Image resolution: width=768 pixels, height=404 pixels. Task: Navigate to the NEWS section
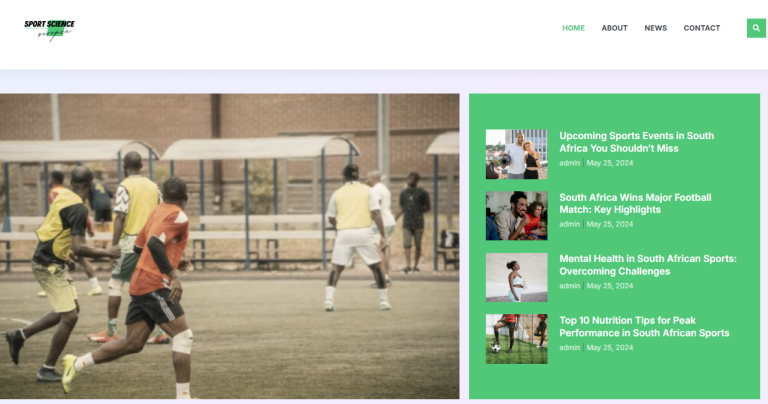click(x=655, y=28)
